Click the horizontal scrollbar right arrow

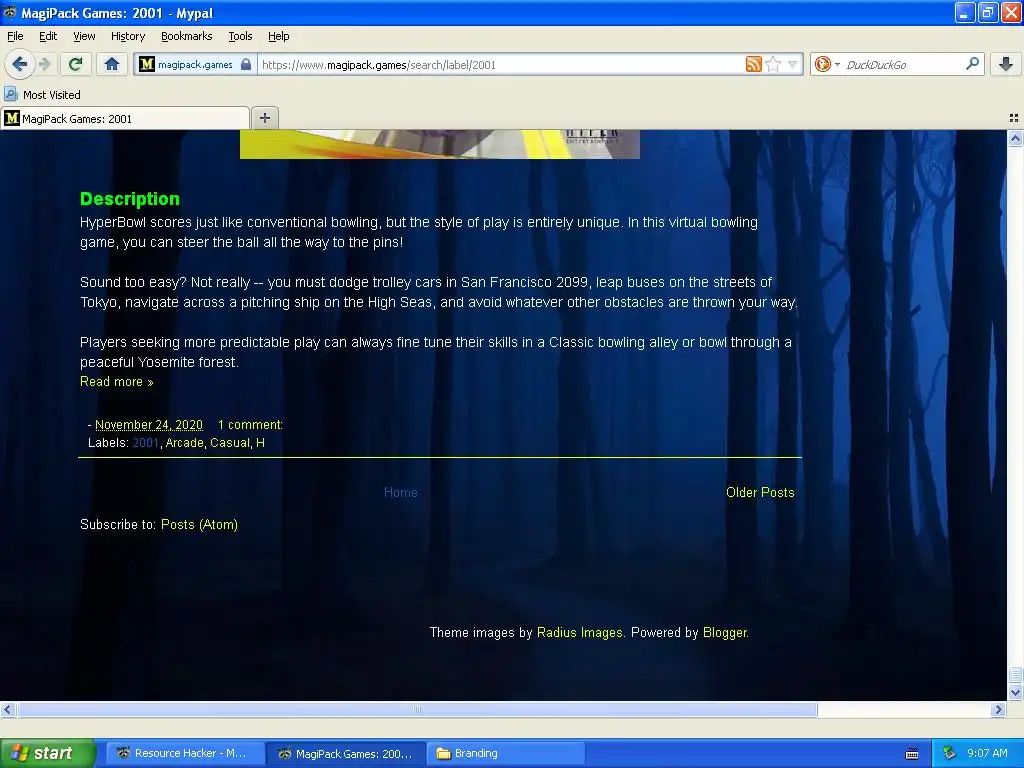pyautogui.click(x=999, y=709)
